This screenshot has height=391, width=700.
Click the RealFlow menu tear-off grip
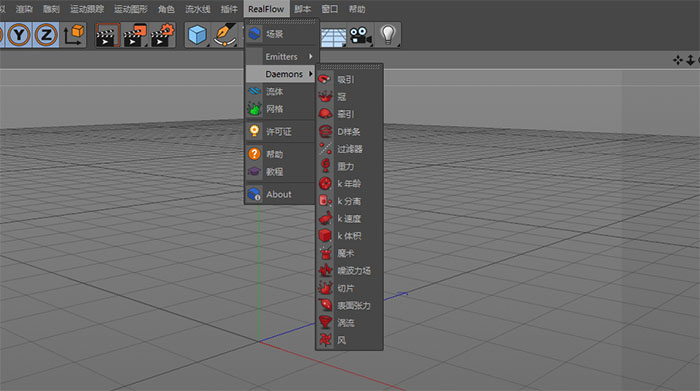pos(282,21)
